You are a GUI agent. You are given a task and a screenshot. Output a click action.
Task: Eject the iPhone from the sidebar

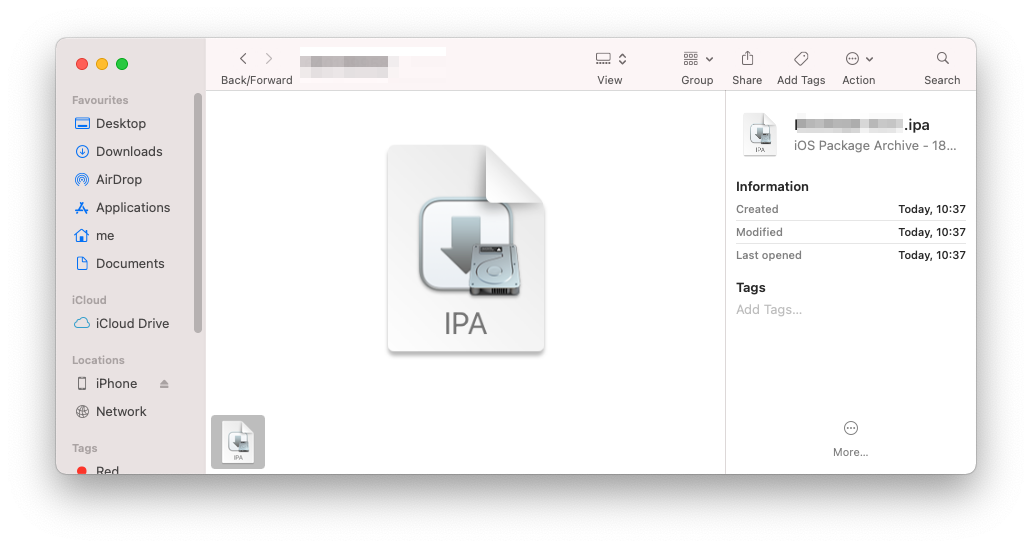click(x=164, y=384)
